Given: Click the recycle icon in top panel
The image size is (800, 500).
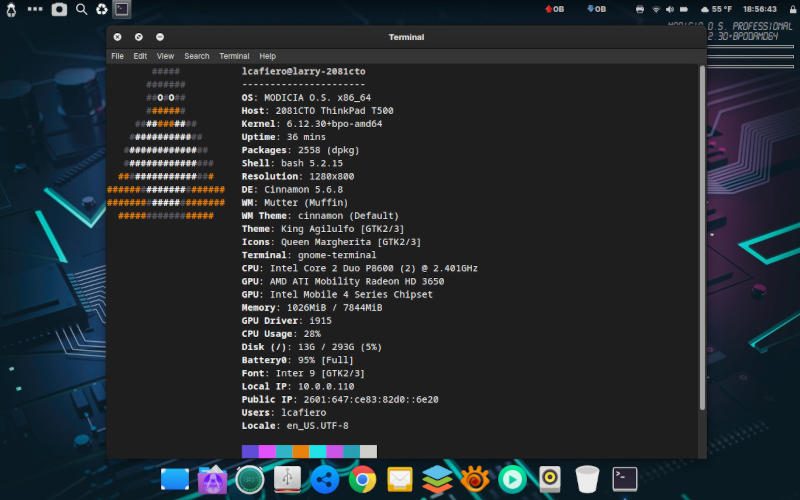Looking at the screenshot, I should (102, 9).
